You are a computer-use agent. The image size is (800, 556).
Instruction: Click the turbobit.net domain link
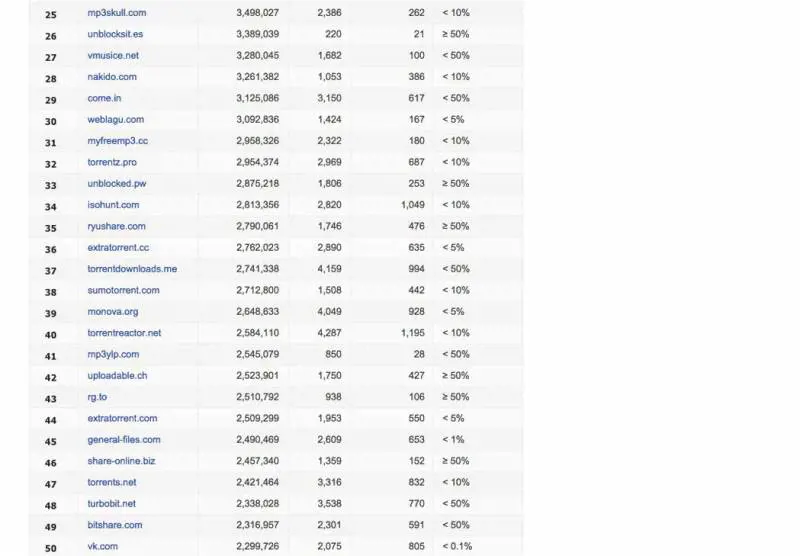[112, 503]
